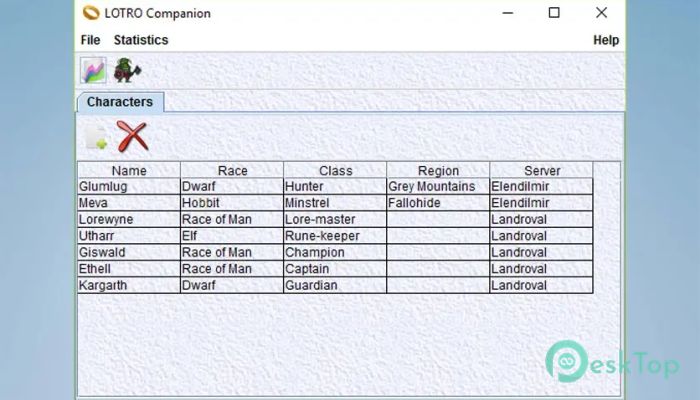Sort by the Region column header
Viewport: 700px width, 400px height.
(x=438, y=171)
